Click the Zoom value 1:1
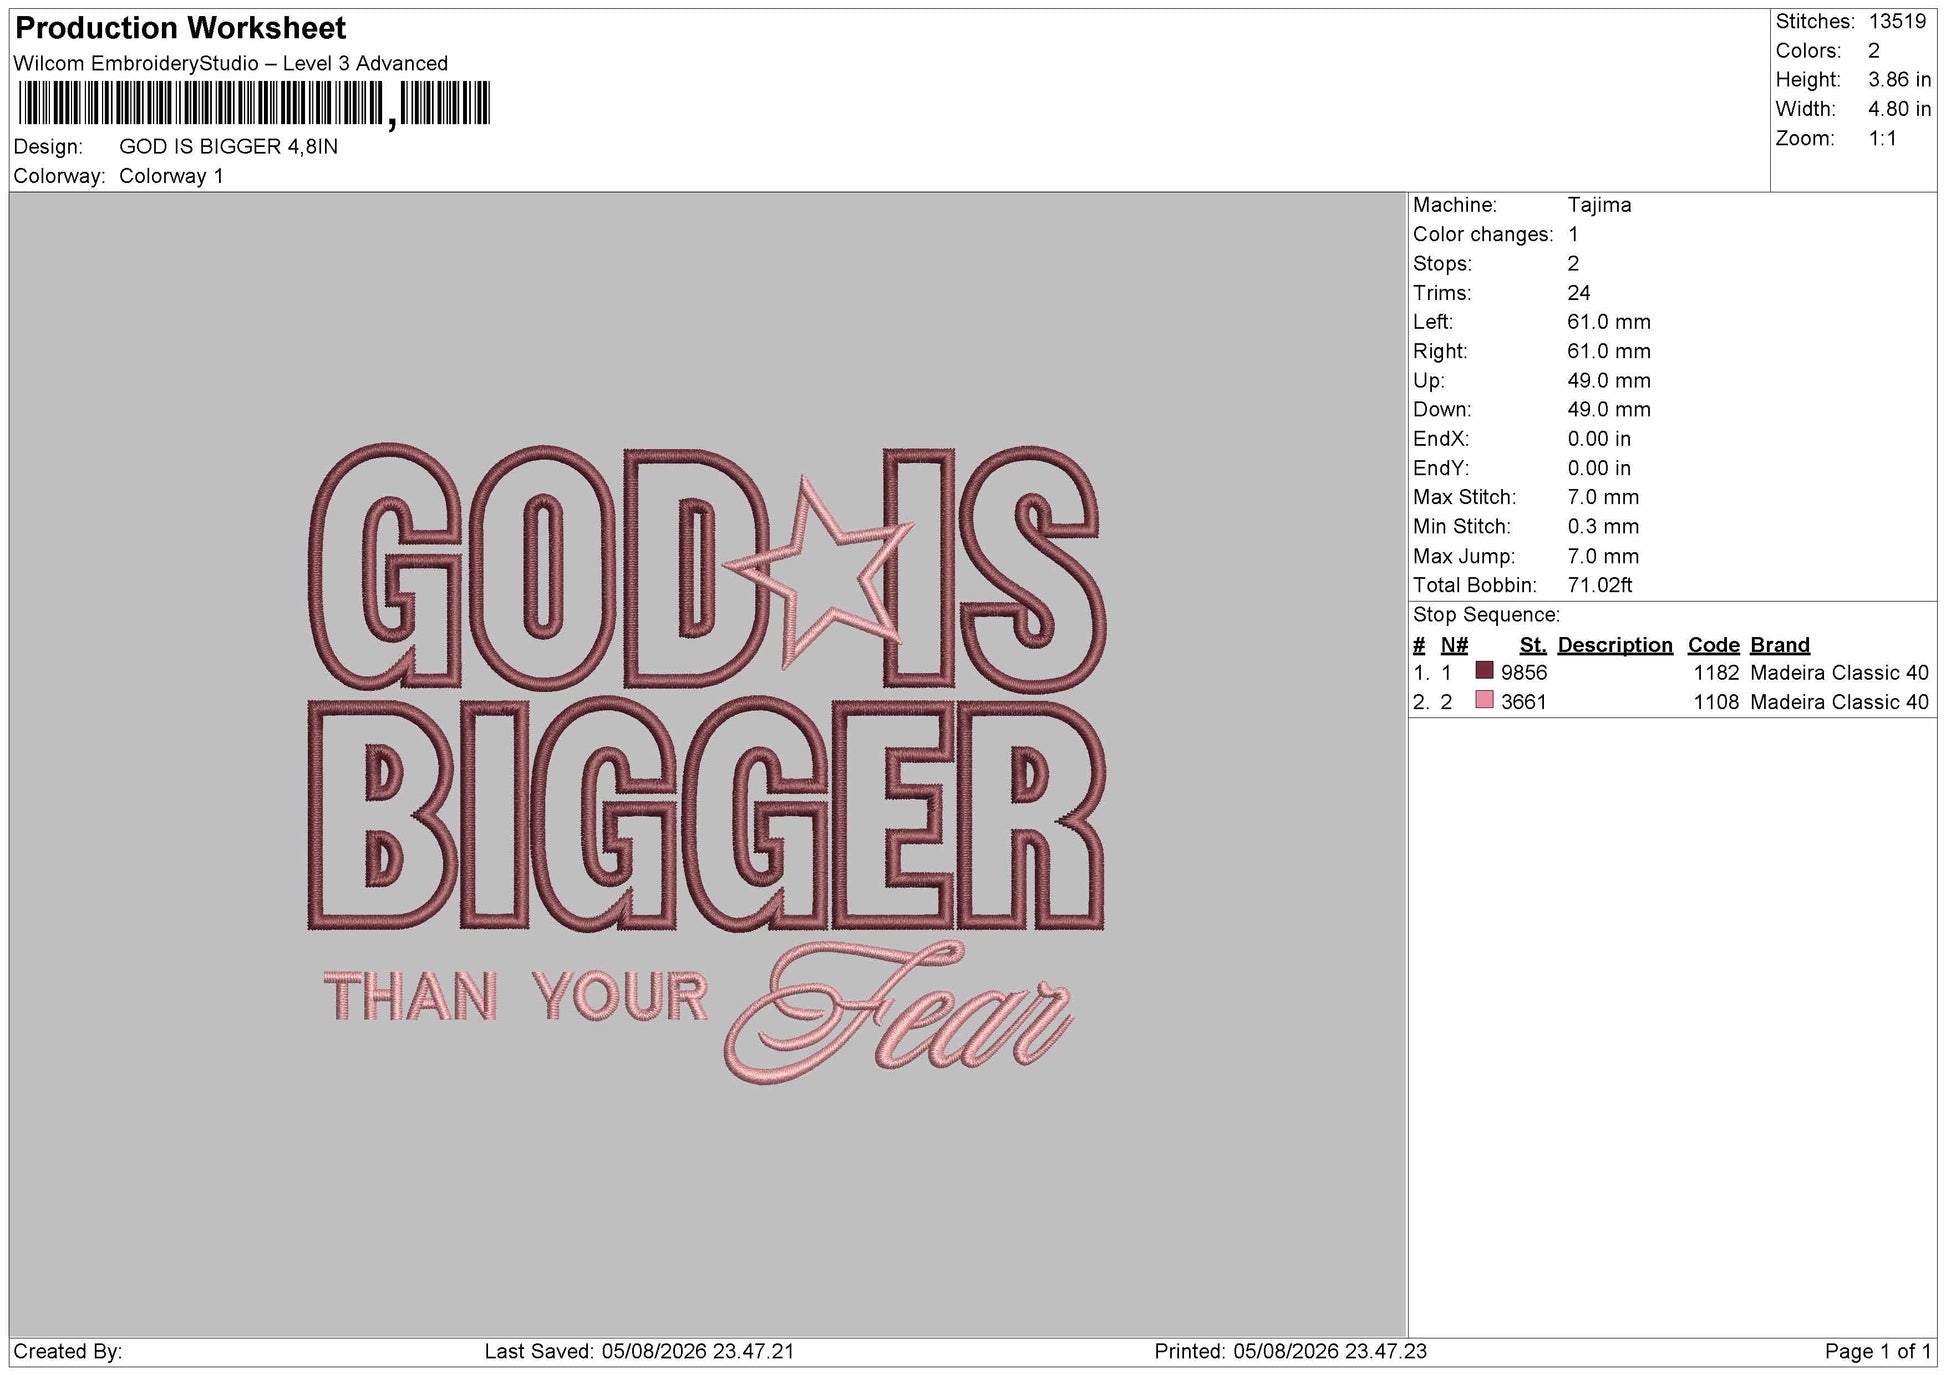 [1882, 139]
